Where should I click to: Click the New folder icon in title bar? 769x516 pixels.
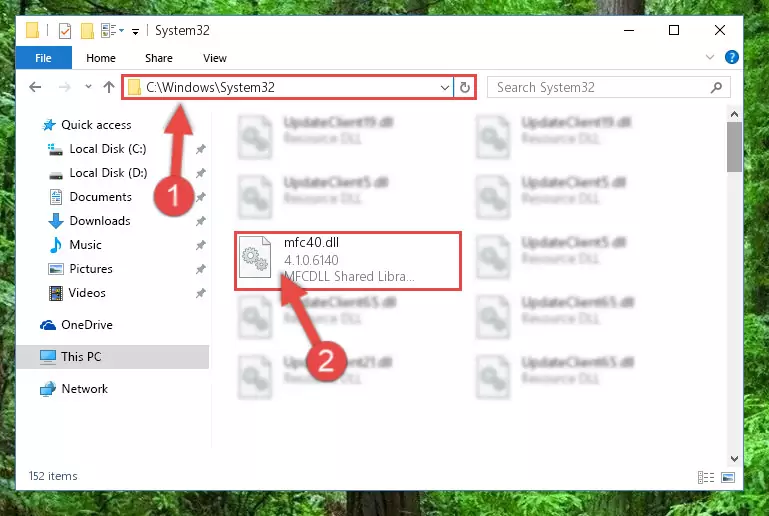[x=87, y=30]
